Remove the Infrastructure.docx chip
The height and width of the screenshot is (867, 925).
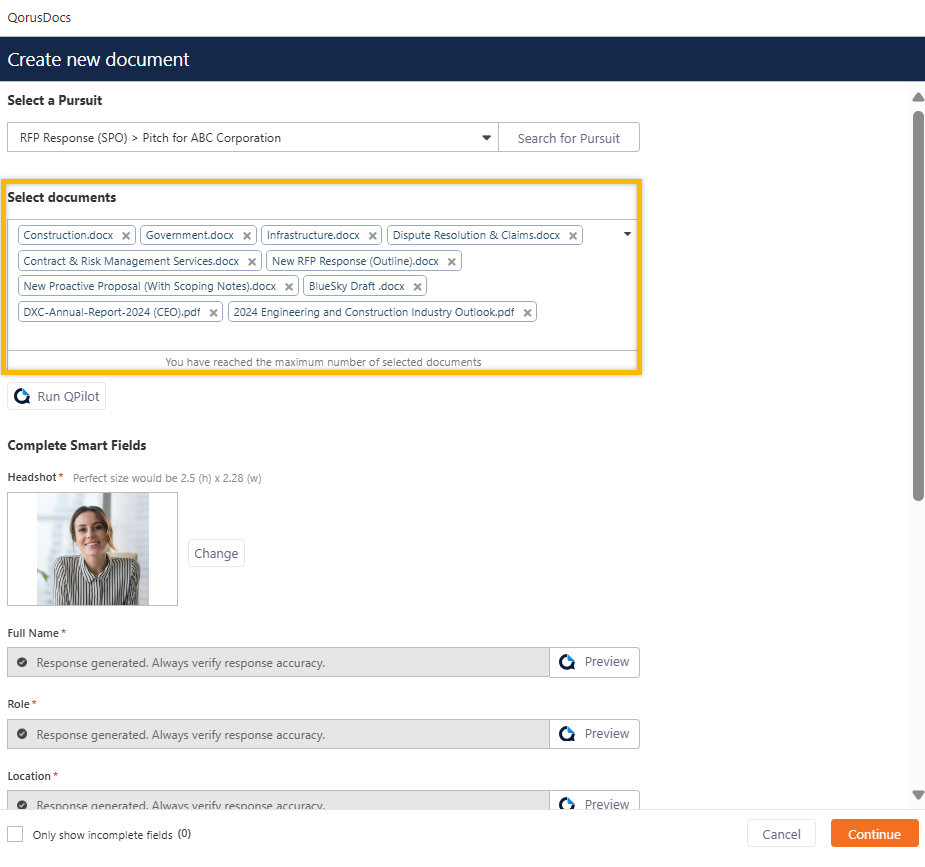[373, 236]
